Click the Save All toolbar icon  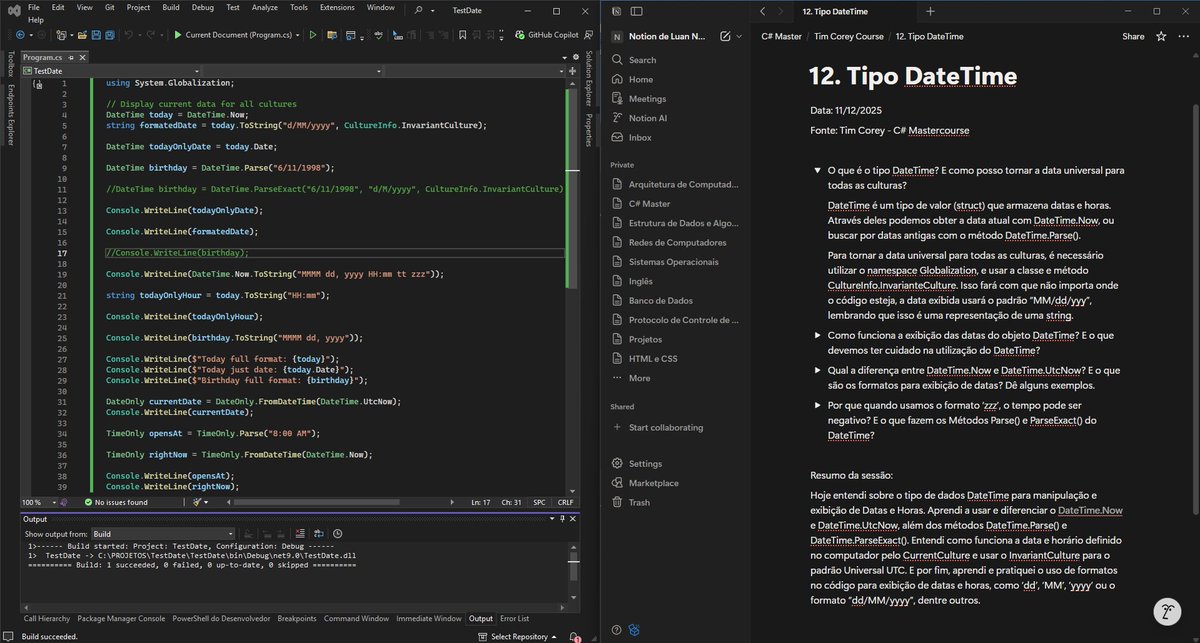[110, 35]
